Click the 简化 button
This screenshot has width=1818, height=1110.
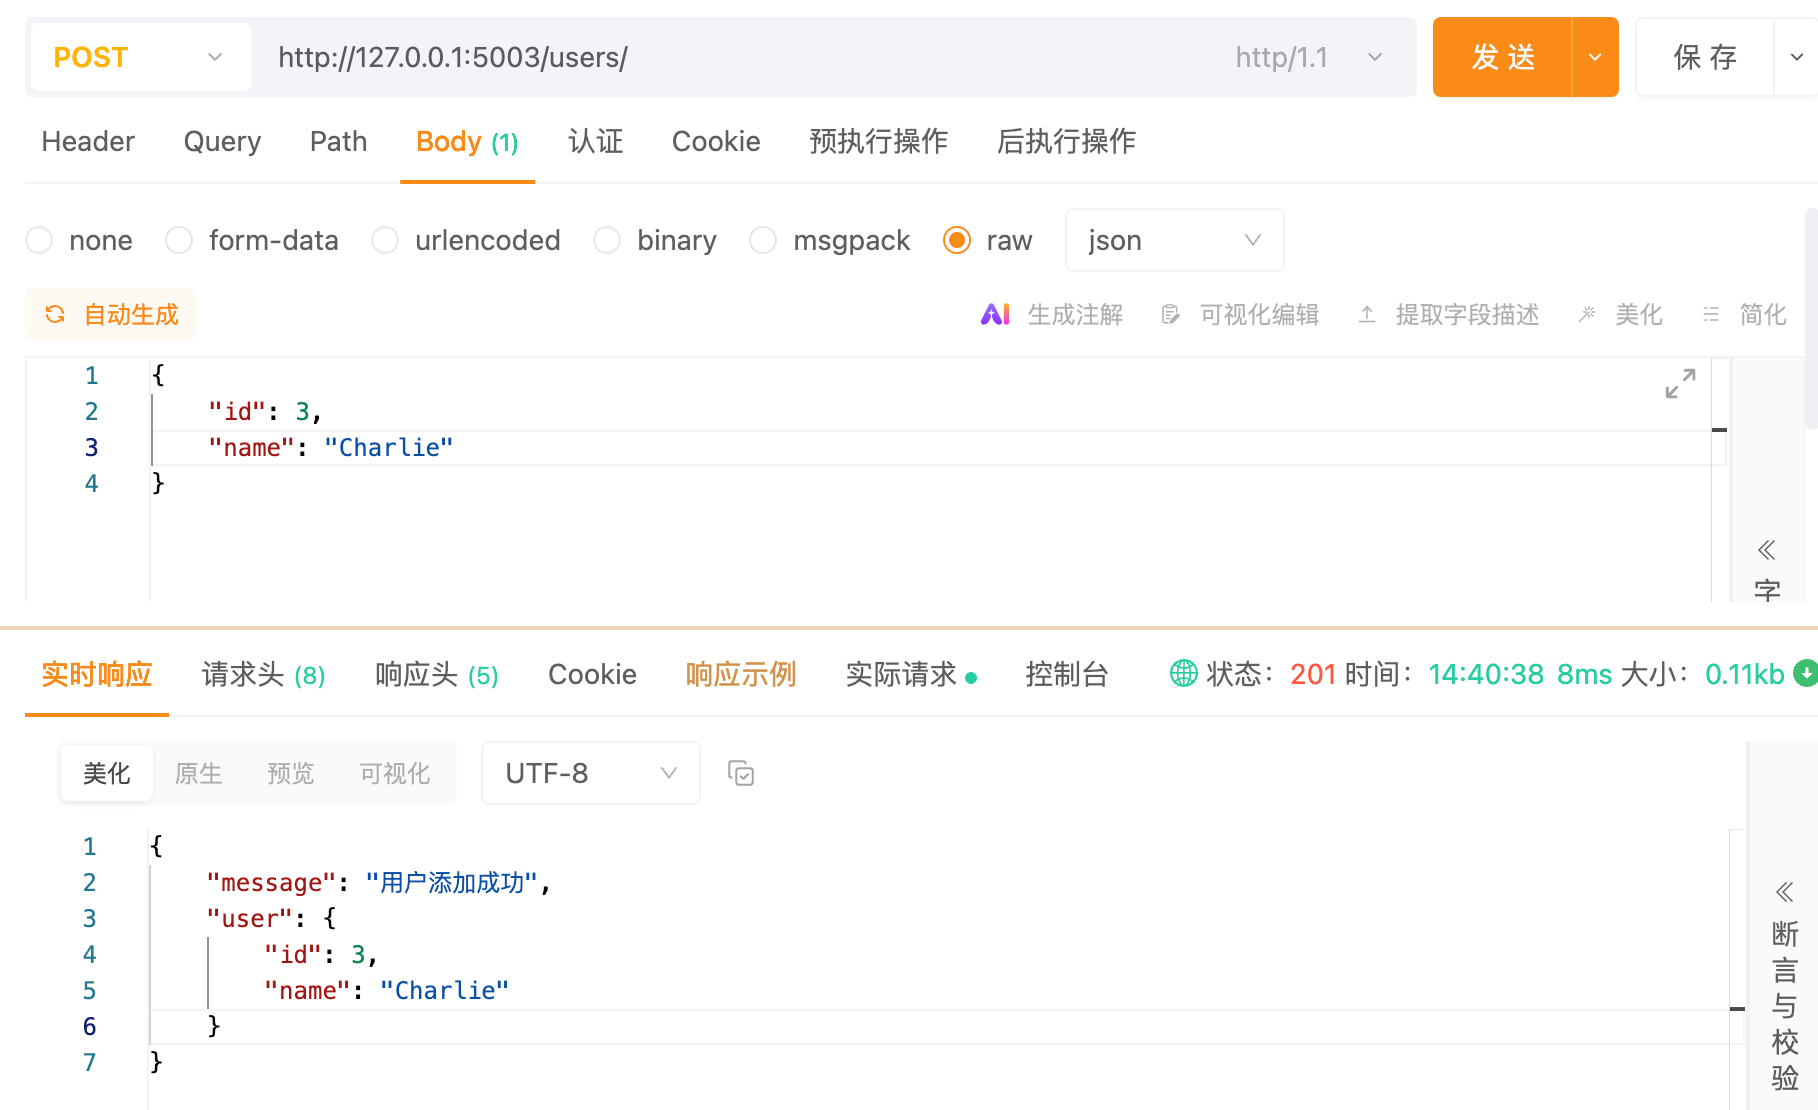pyautogui.click(x=1744, y=315)
